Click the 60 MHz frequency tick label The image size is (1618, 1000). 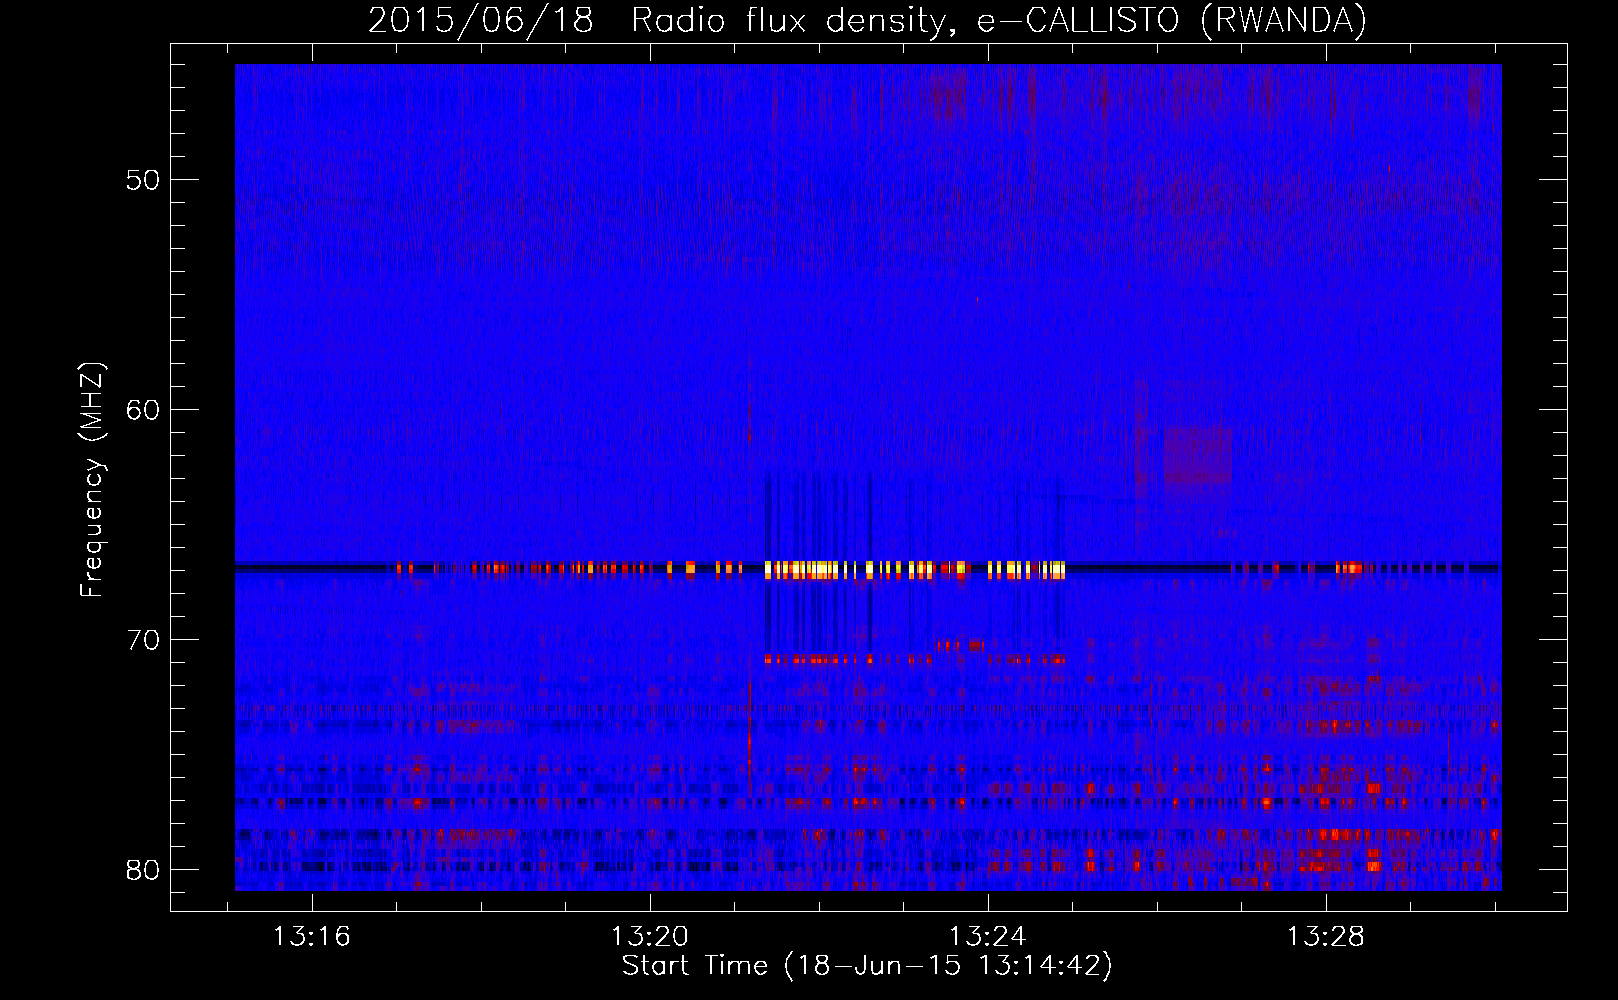143,410
